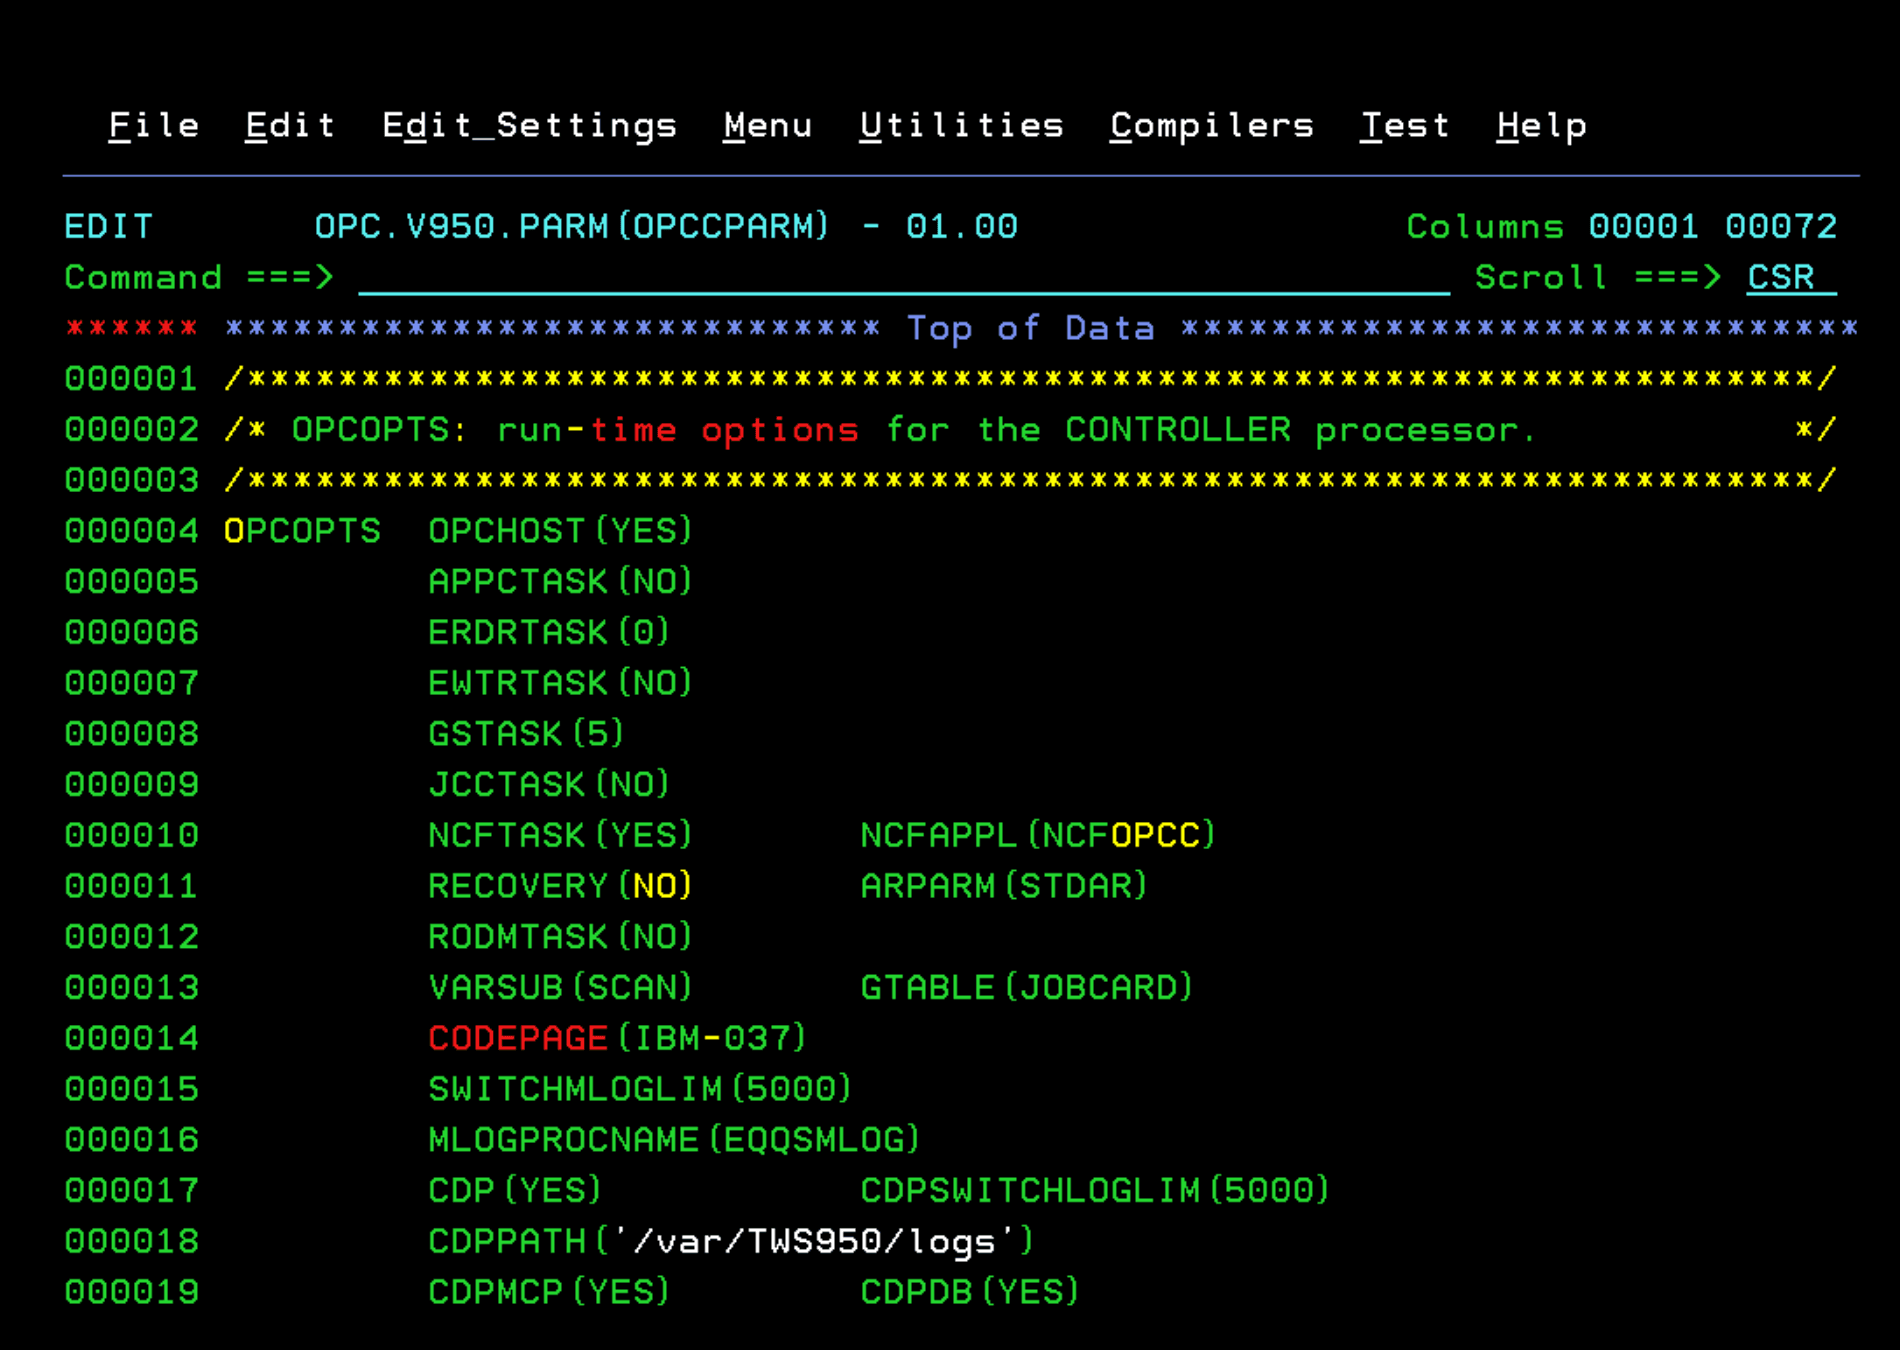Open the File menu
This screenshot has height=1350, width=1900.
[154, 125]
